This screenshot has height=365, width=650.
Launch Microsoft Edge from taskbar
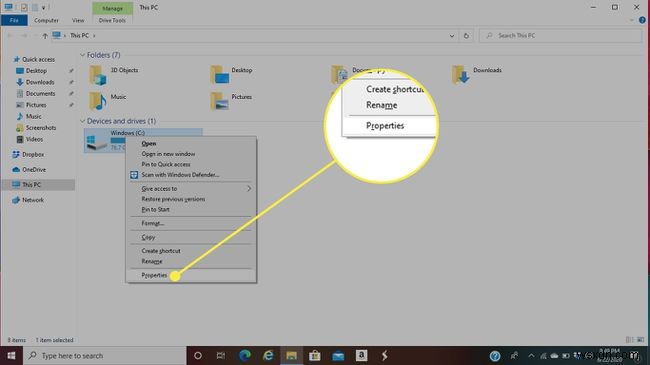pos(245,355)
